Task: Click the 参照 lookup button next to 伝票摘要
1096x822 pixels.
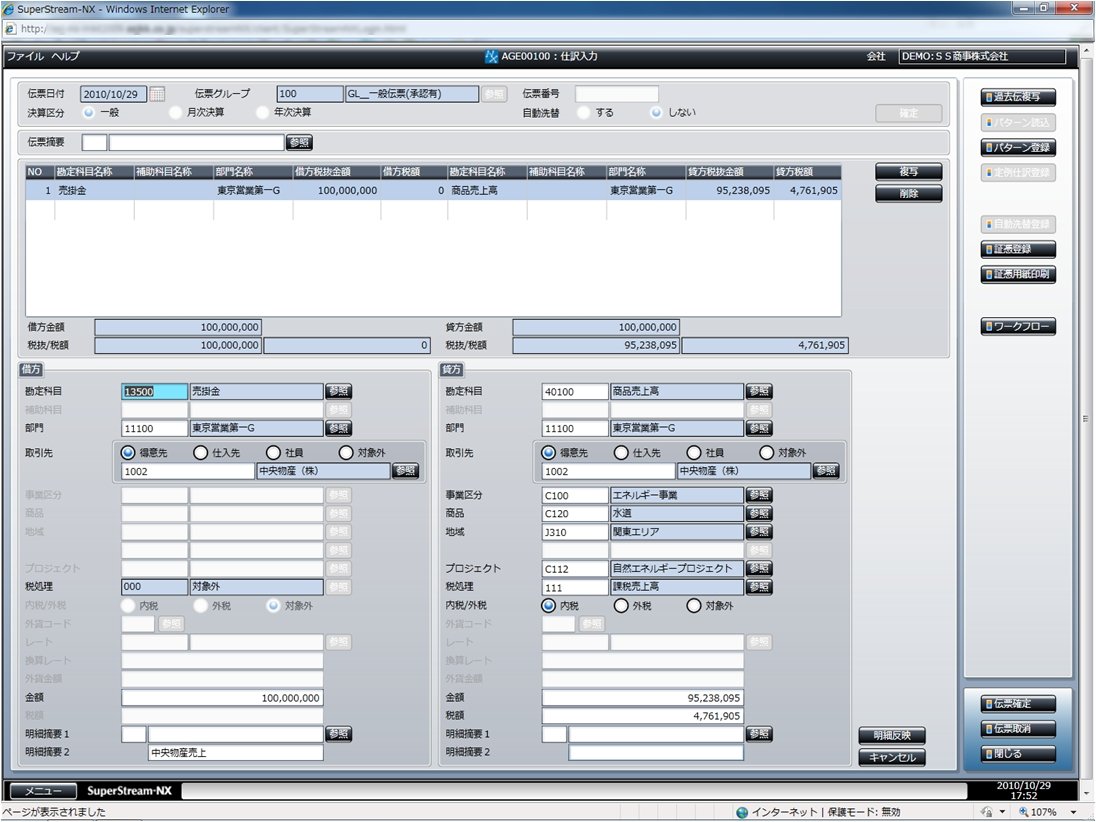Action: tap(299, 143)
